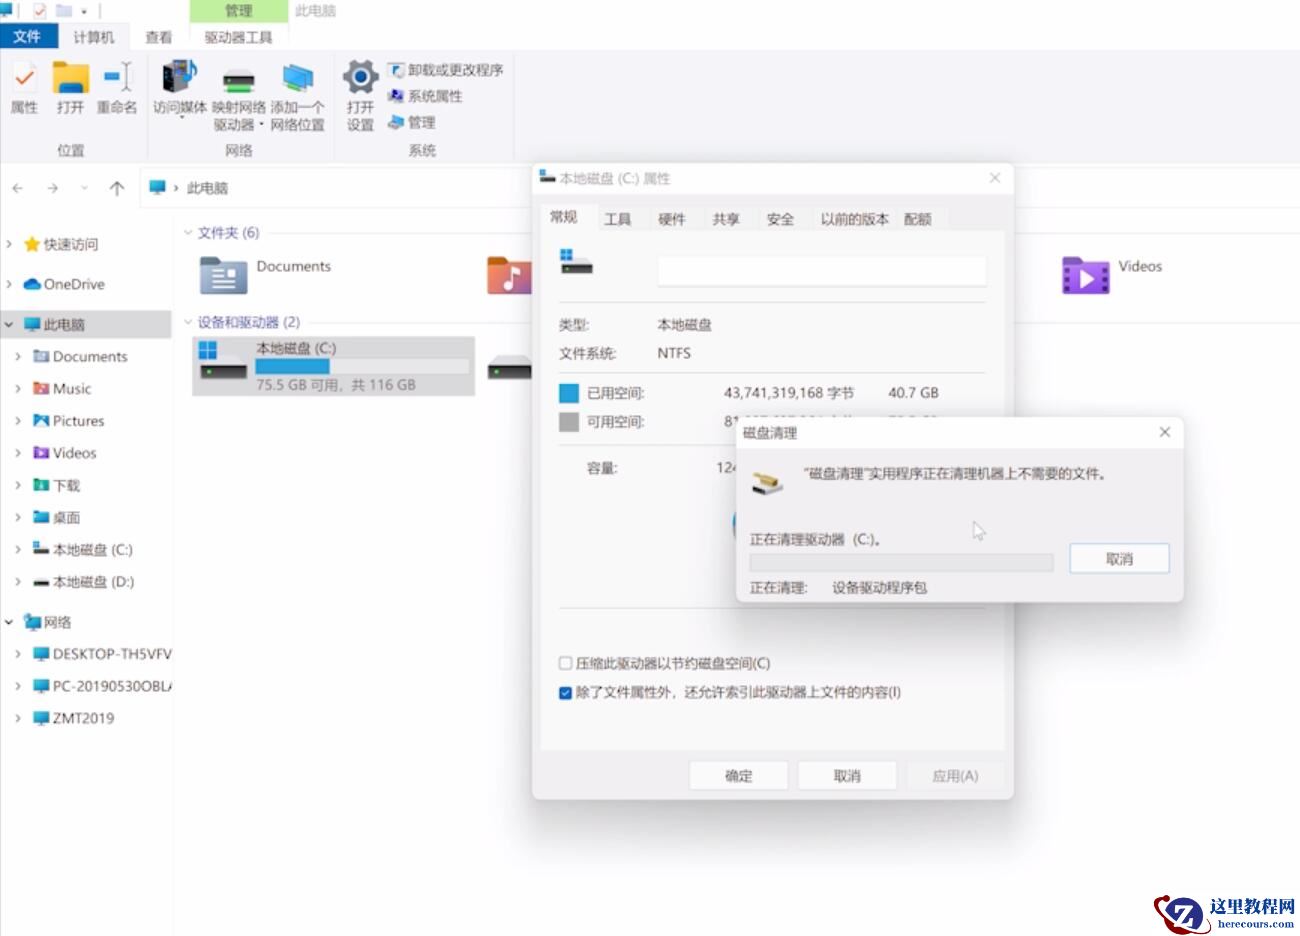Uncheck the drive content indexing checkbox
This screenshot has height=936, width=1300.
coord(566,692)
